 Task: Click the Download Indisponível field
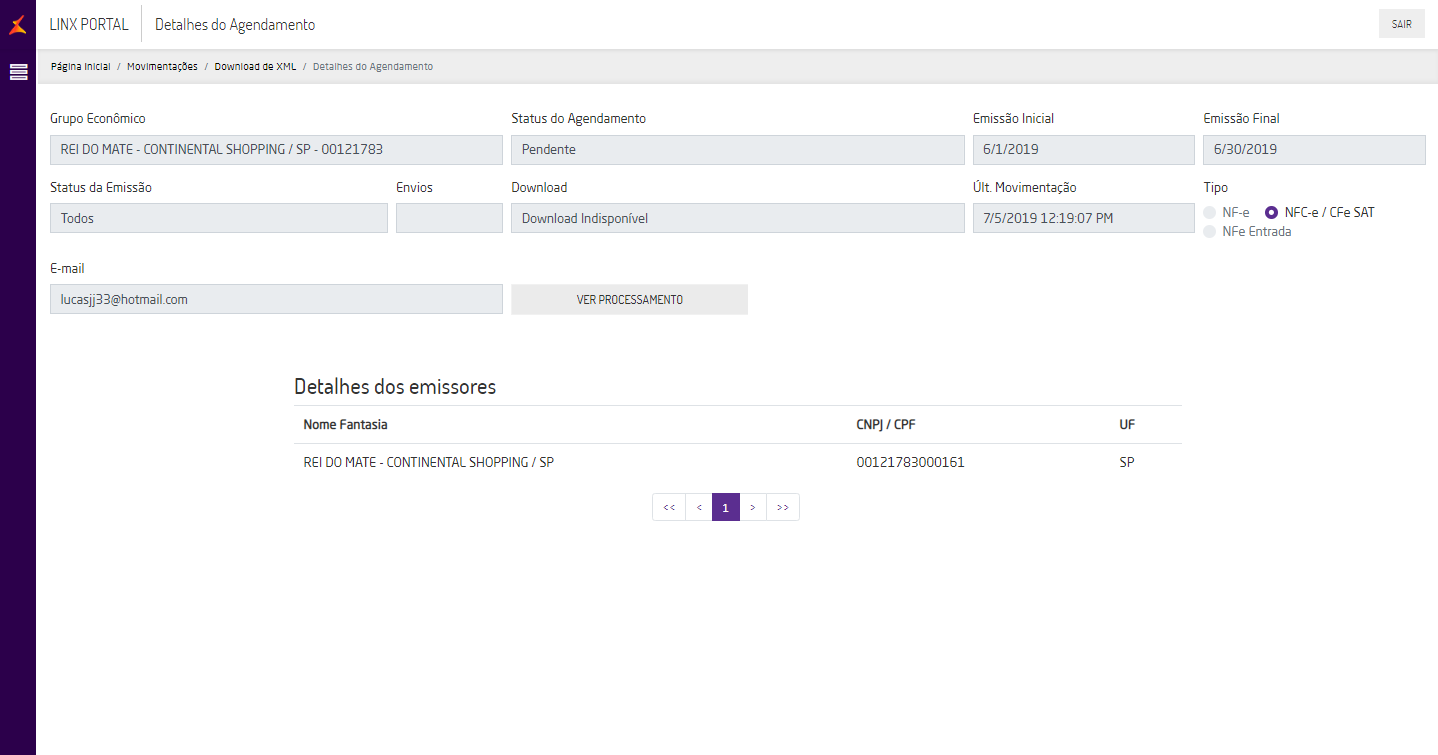click(737, 218)
